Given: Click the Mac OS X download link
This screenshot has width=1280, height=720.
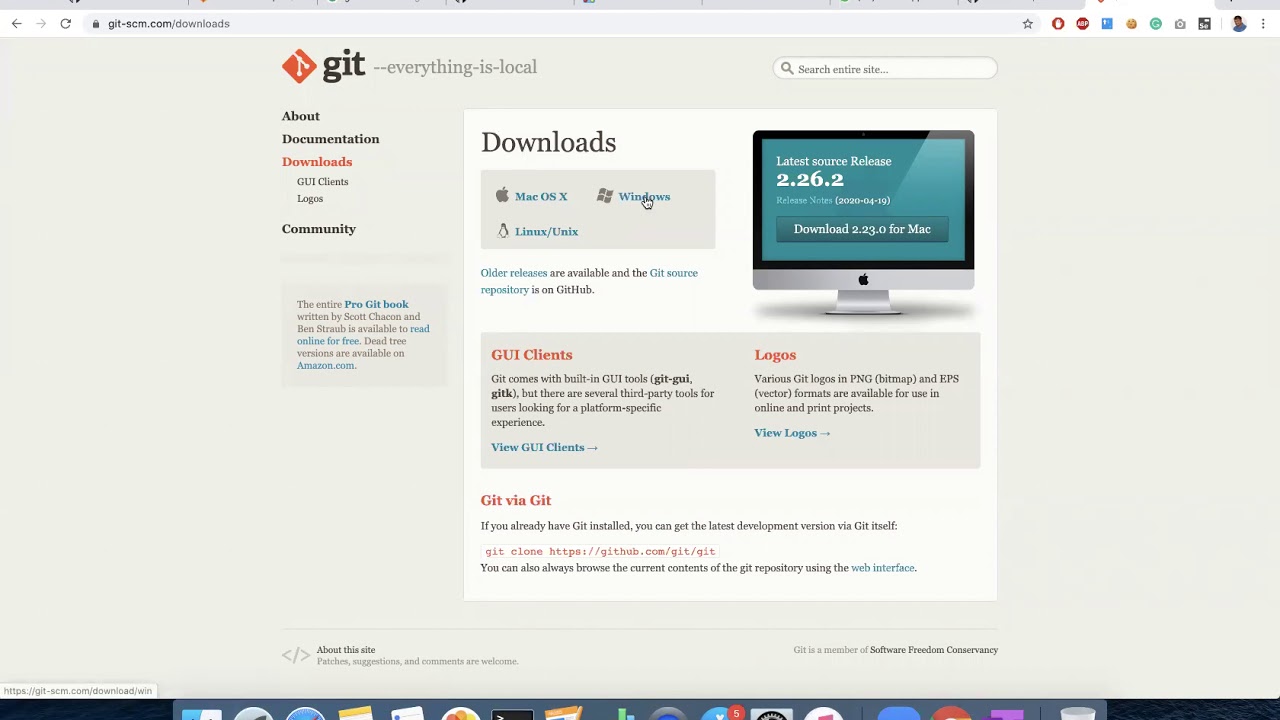Looking at the screenshot, I should coord(541,197).
